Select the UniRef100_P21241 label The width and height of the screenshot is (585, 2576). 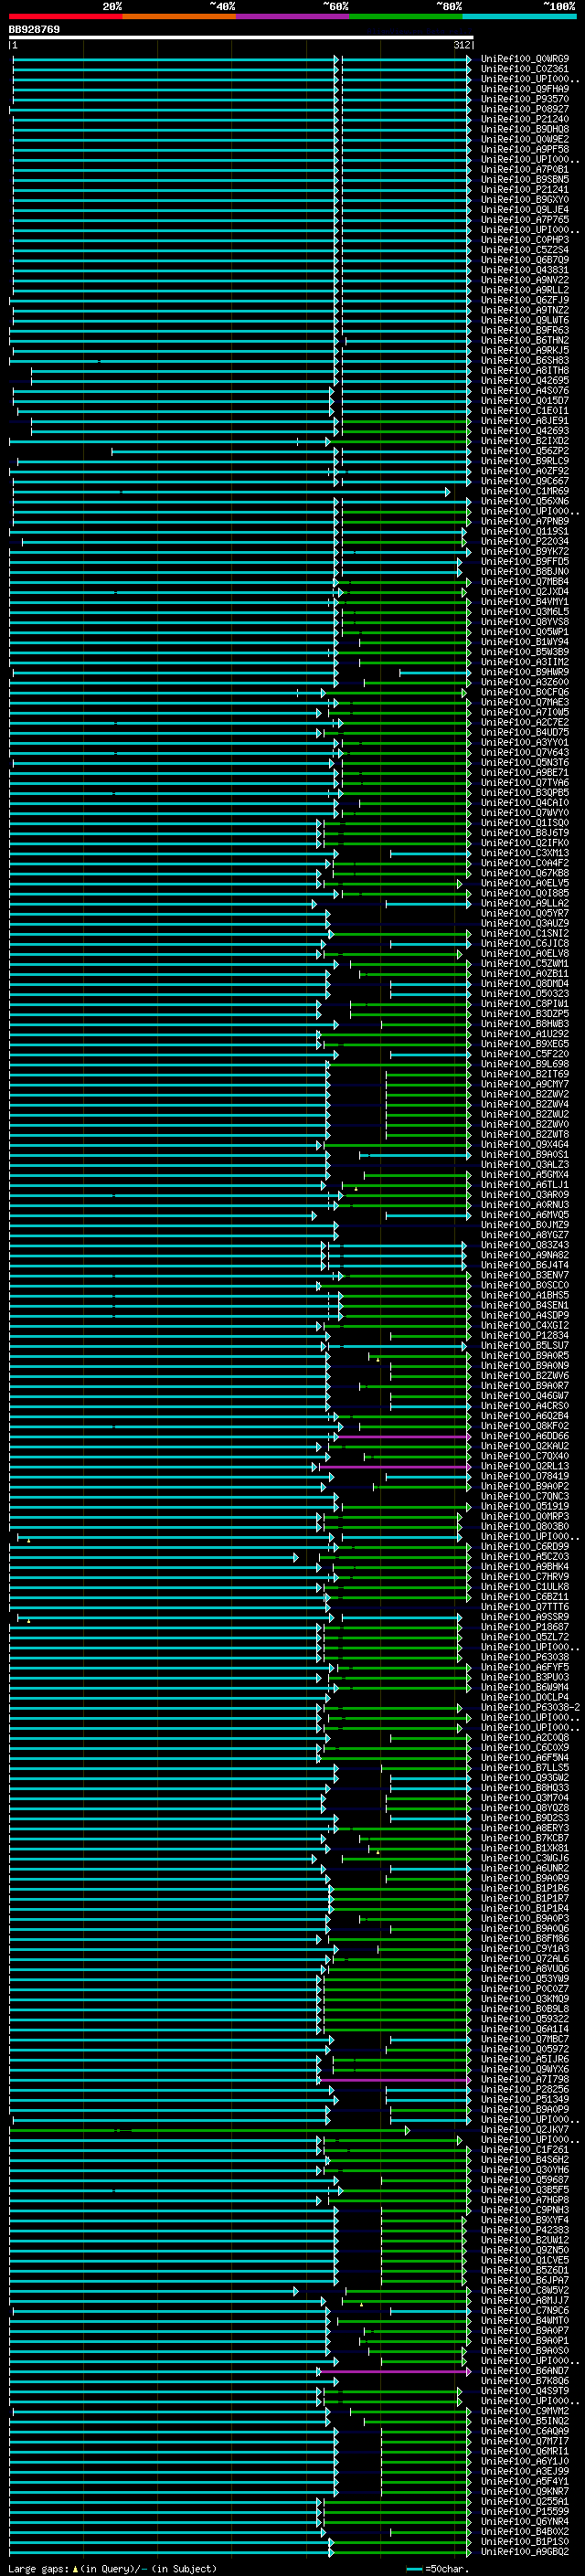pos(524,189)
